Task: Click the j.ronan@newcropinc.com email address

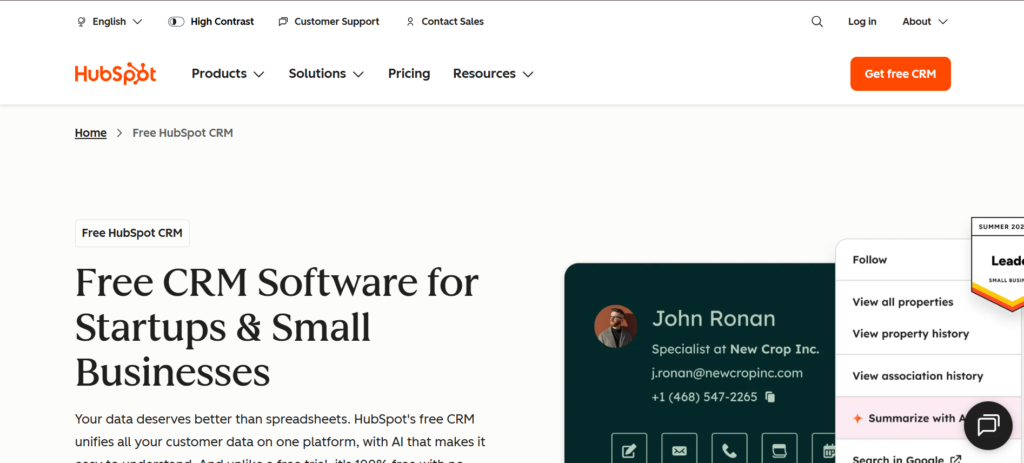Action: [727, 374]
